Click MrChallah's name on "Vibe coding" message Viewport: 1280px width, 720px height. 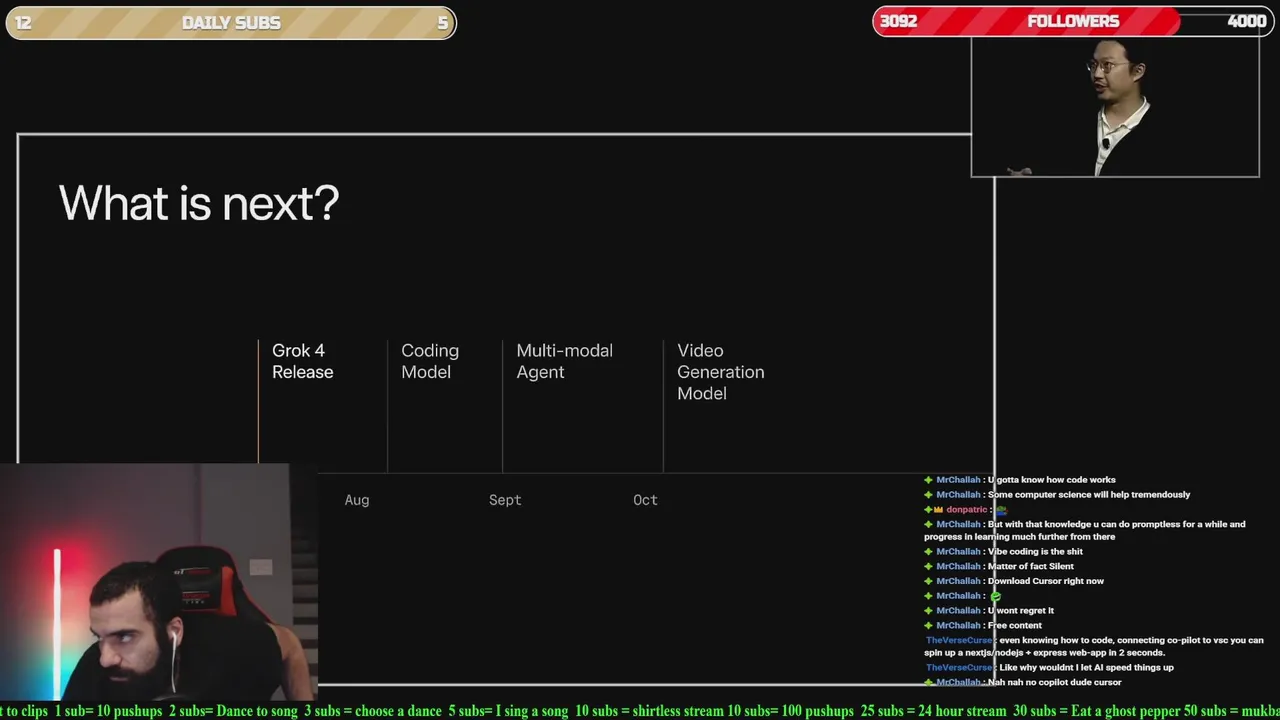coord(958,552)
